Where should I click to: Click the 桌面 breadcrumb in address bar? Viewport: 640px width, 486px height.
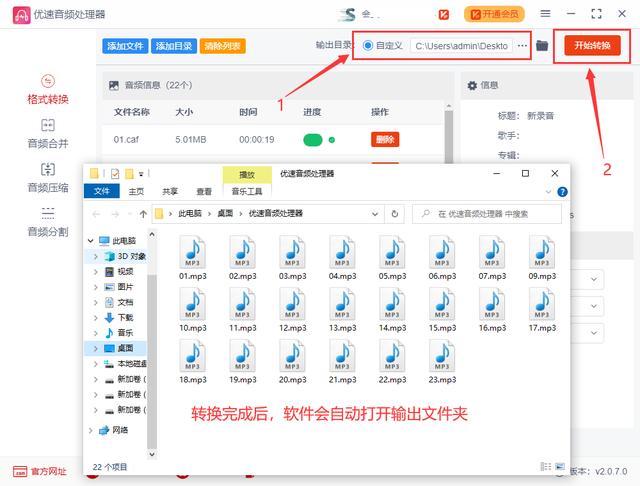coord(225,213)
